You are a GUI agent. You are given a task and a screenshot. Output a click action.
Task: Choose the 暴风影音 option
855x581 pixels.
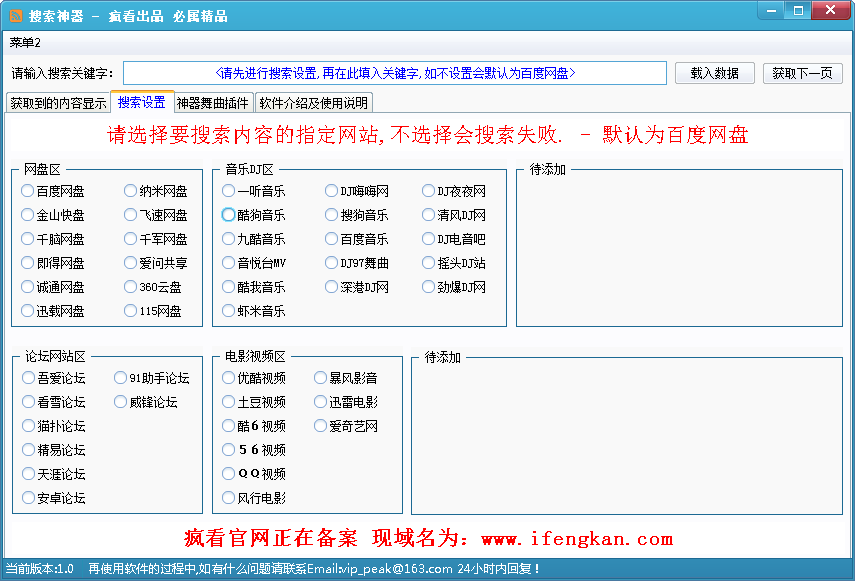[x=346, y=378]
